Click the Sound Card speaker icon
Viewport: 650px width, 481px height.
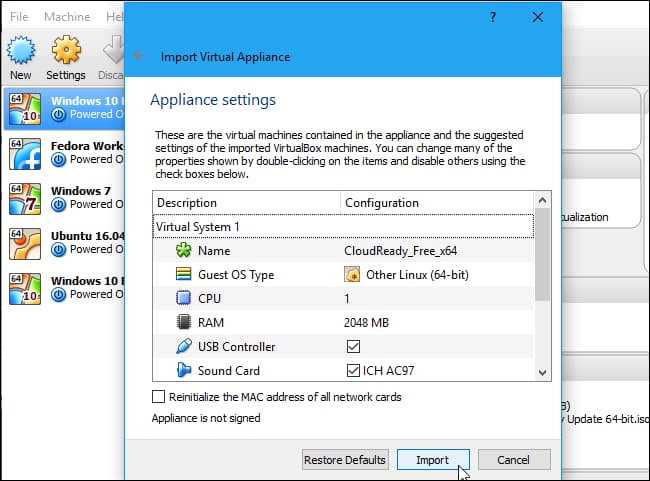(183, 371)
